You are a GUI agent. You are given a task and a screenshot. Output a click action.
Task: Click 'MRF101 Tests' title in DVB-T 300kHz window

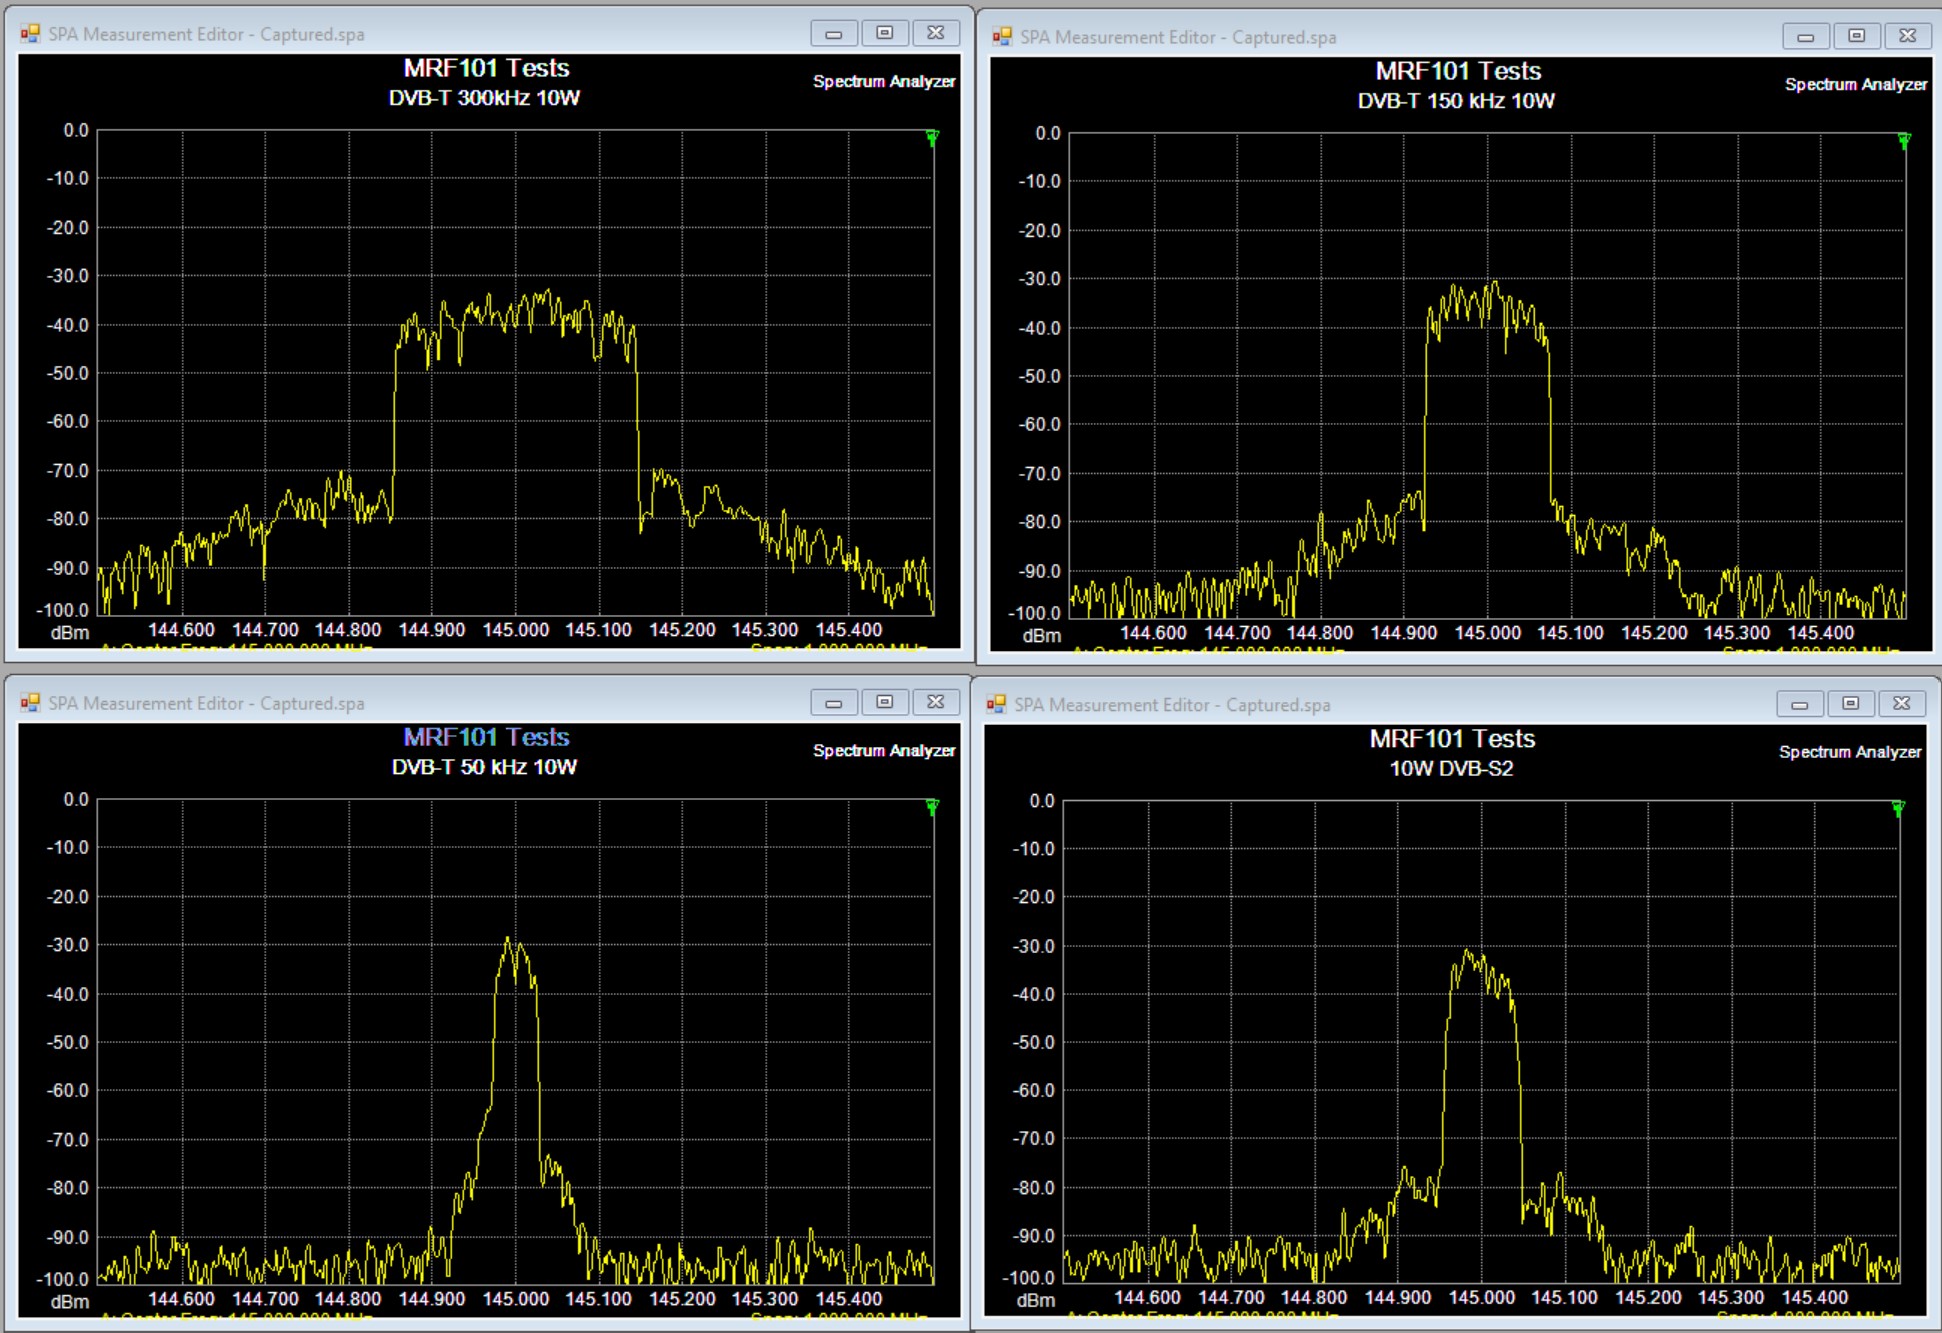tap(486, 68)
